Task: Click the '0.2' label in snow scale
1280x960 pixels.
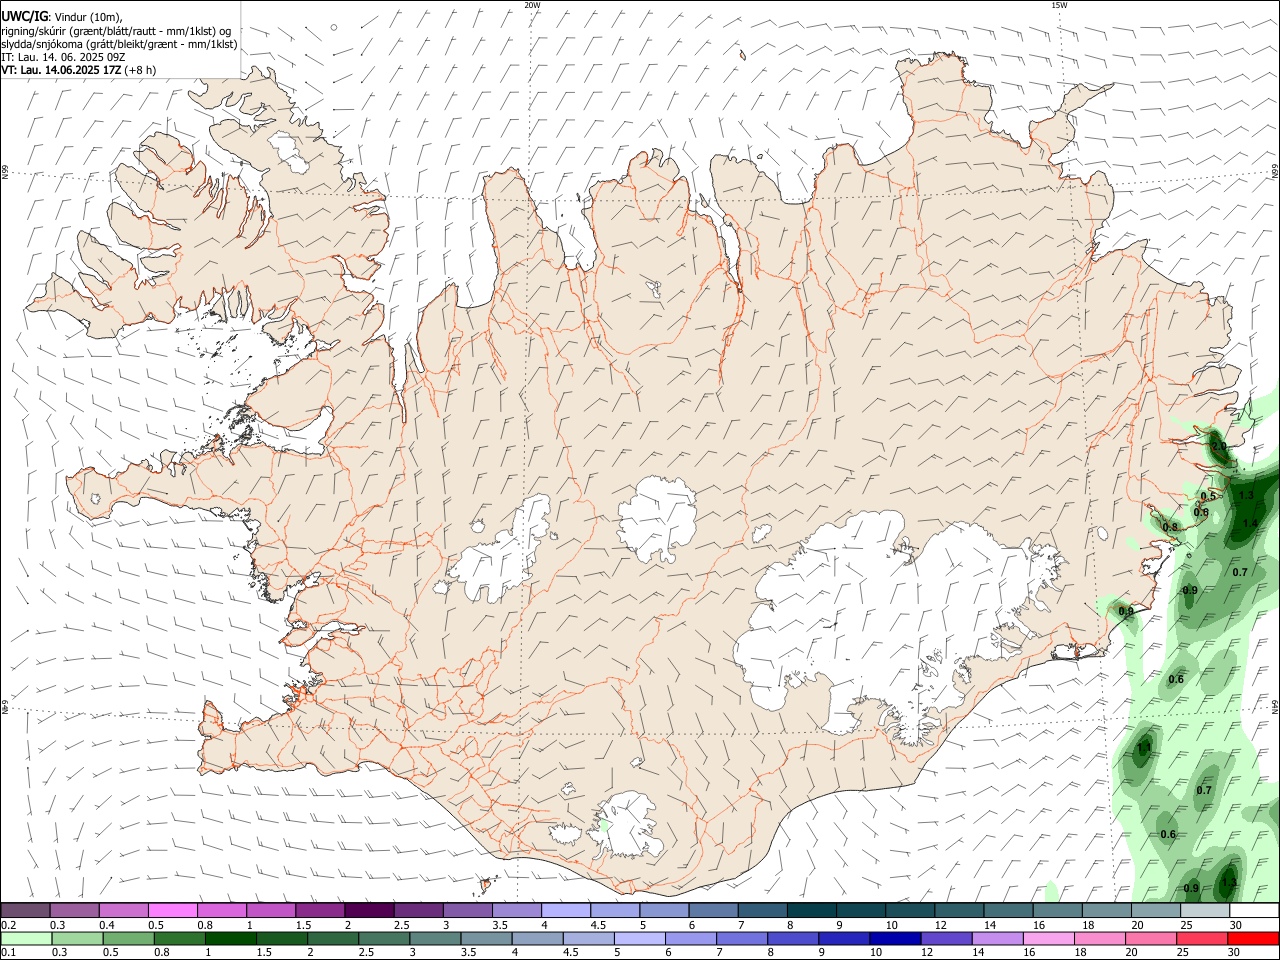Action: pyautogui.click(x=8, y=925)
